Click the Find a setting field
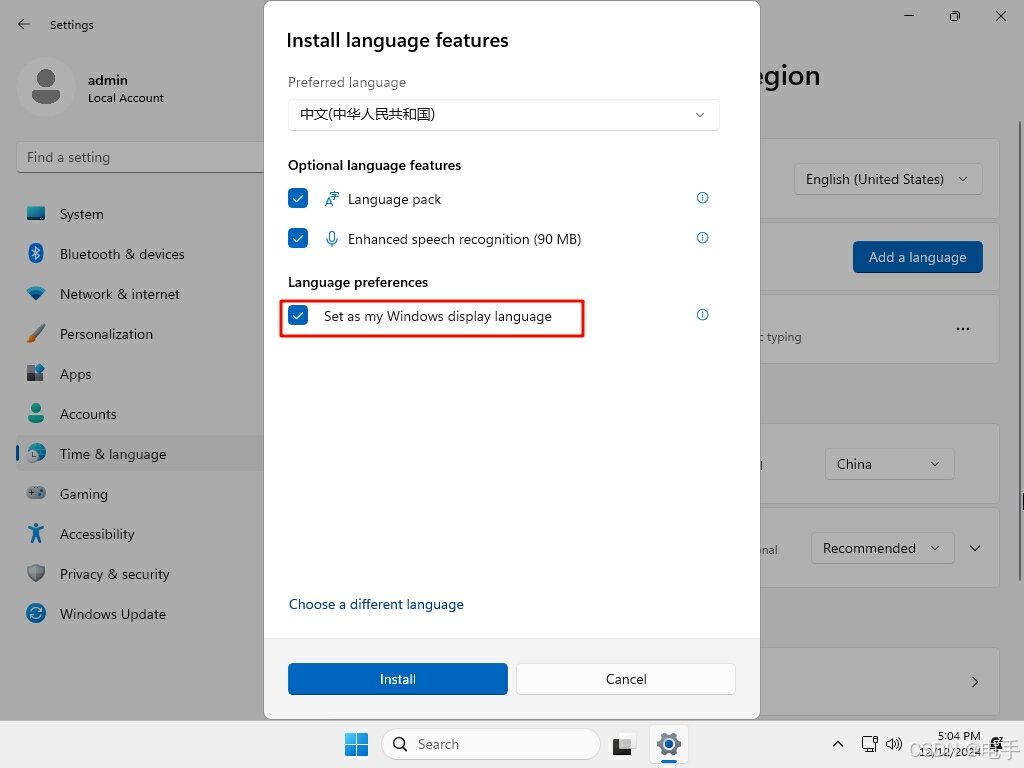This screenshot has height=768, width=1024. click(x=140, y=157)
